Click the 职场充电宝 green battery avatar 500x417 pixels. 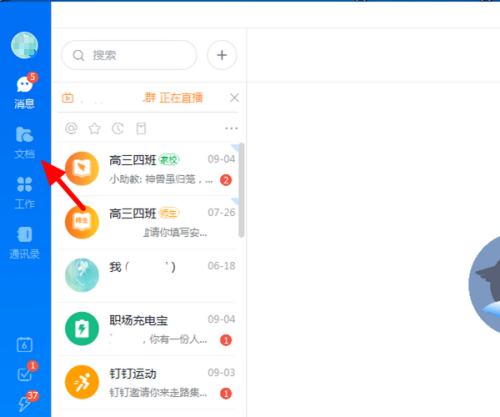click(x=82, y=329)
